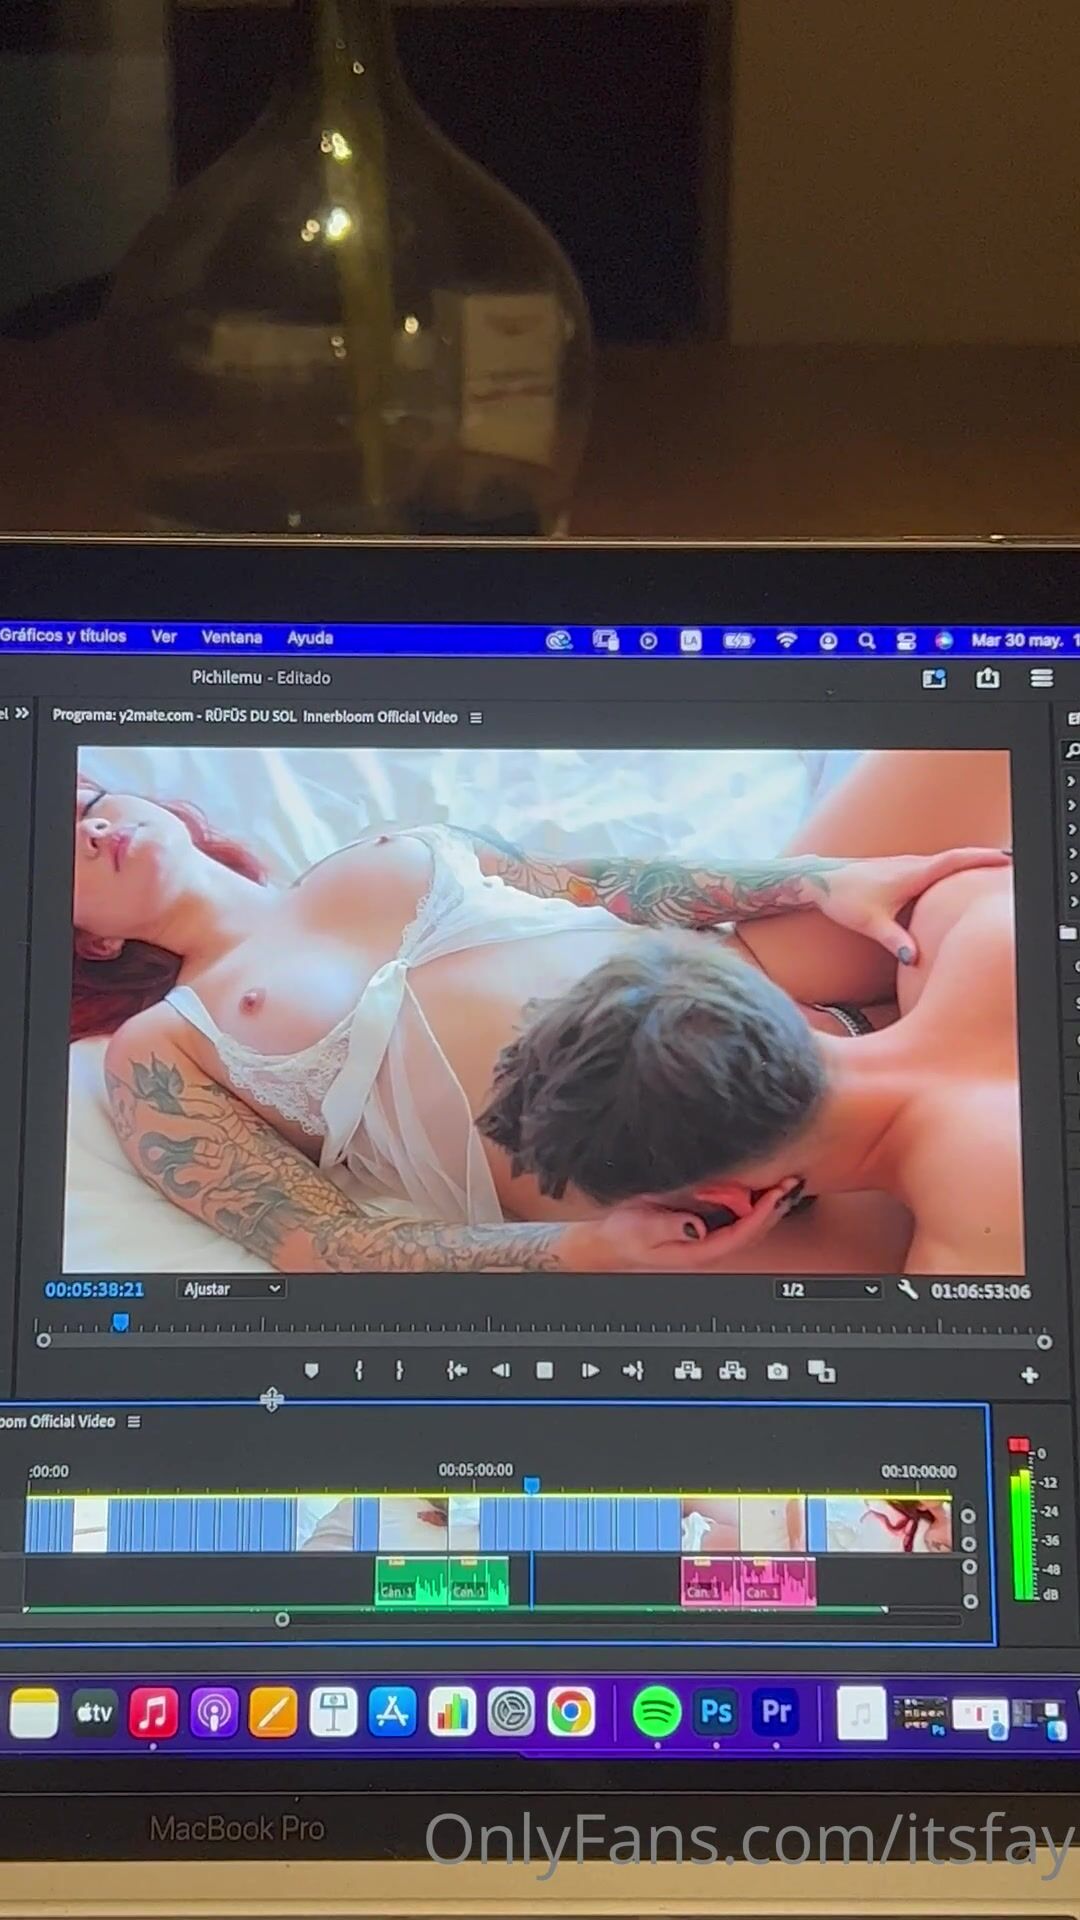This screenshot has width=1080, height=1920.
Task: Open the Ayuda menu
Action: 310,638
